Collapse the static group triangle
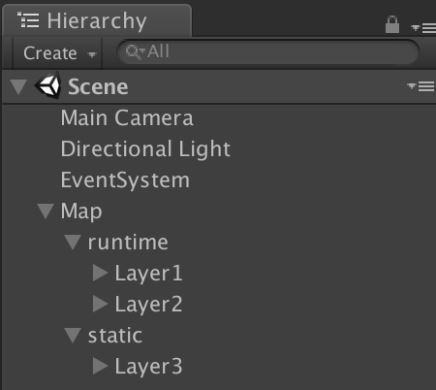436x390 pixels. coord(73,335)
